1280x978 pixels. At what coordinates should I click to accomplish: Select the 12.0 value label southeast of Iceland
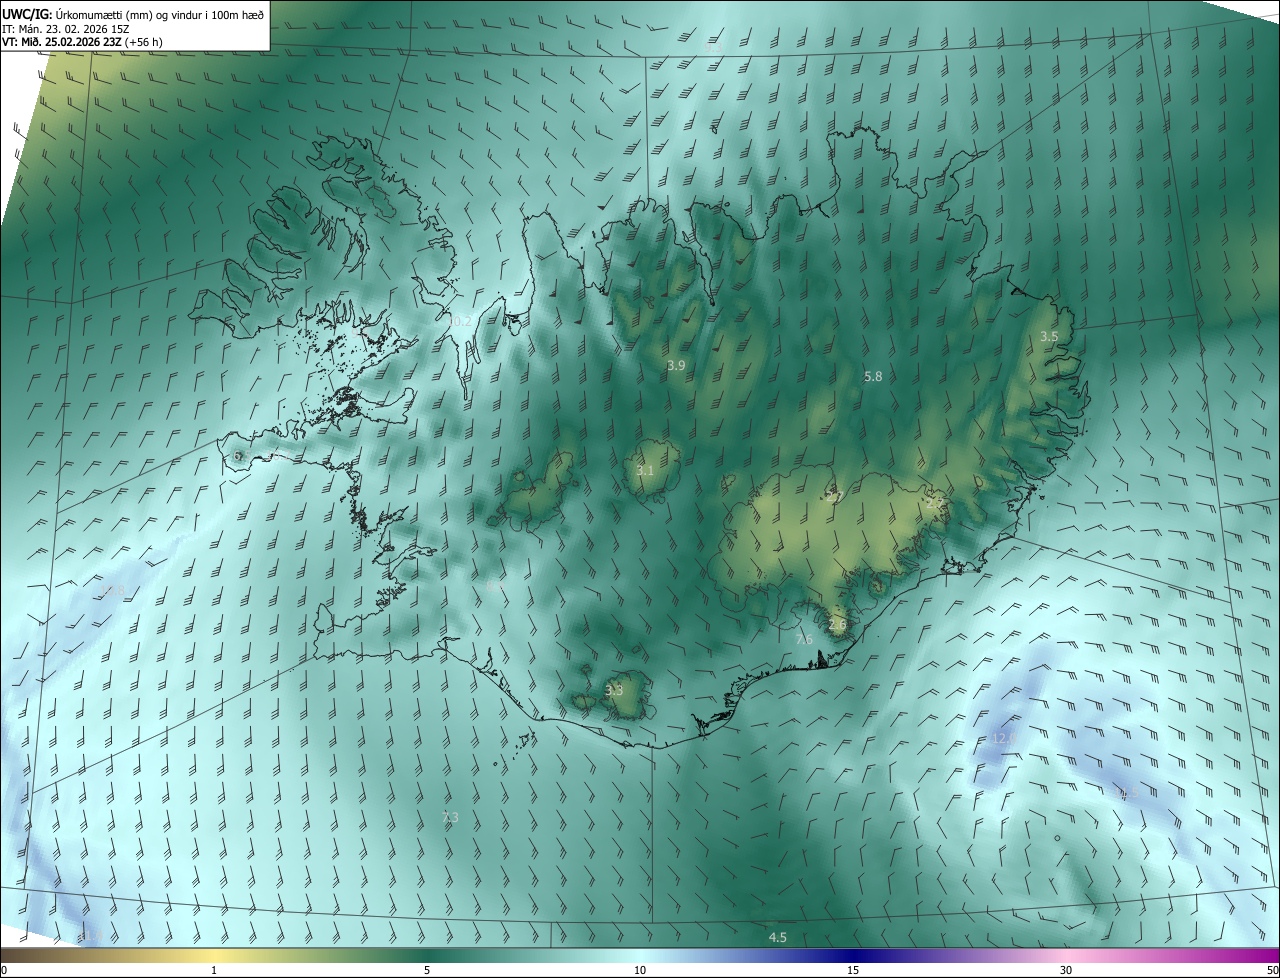[1003, 738]
